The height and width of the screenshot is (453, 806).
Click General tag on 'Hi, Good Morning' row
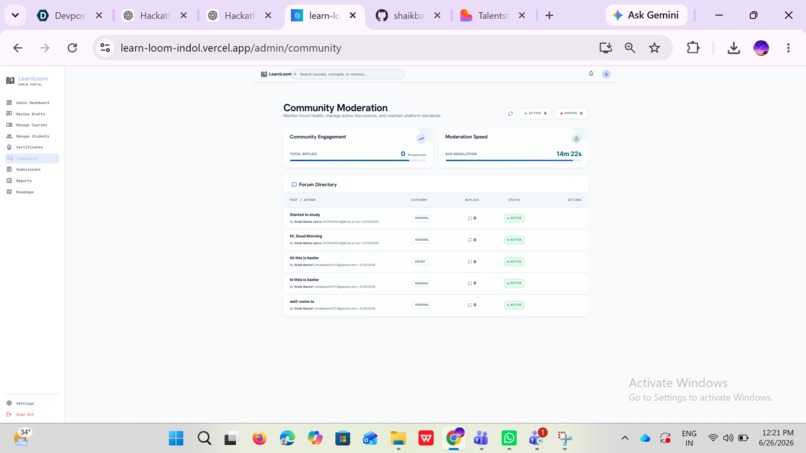[x=422, y=240]
